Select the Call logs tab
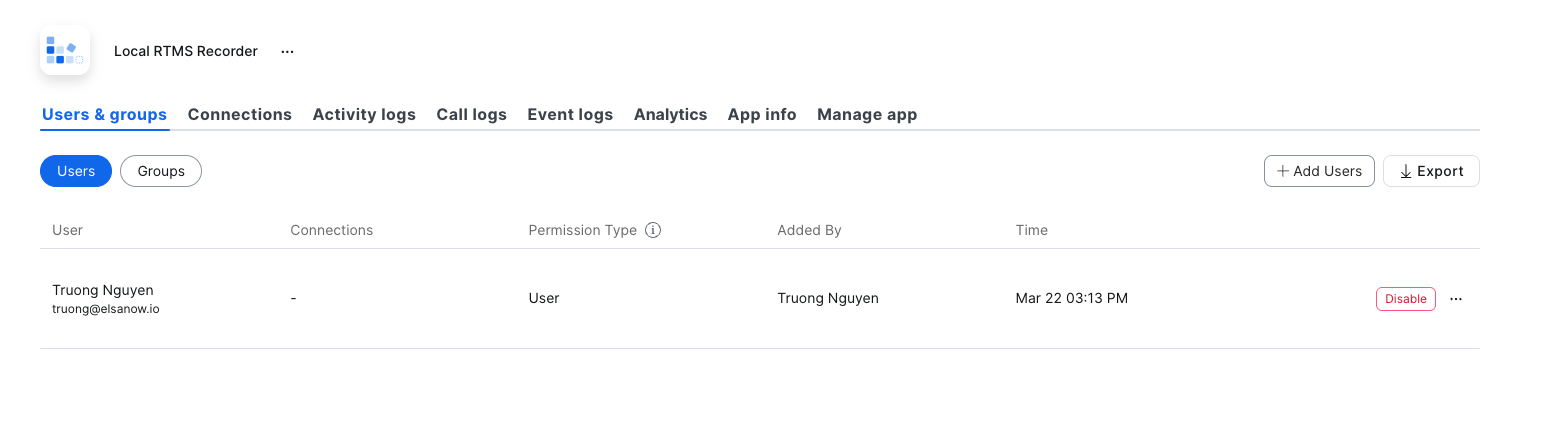This screenshot has width=1547, height=423. coord(471,114)
